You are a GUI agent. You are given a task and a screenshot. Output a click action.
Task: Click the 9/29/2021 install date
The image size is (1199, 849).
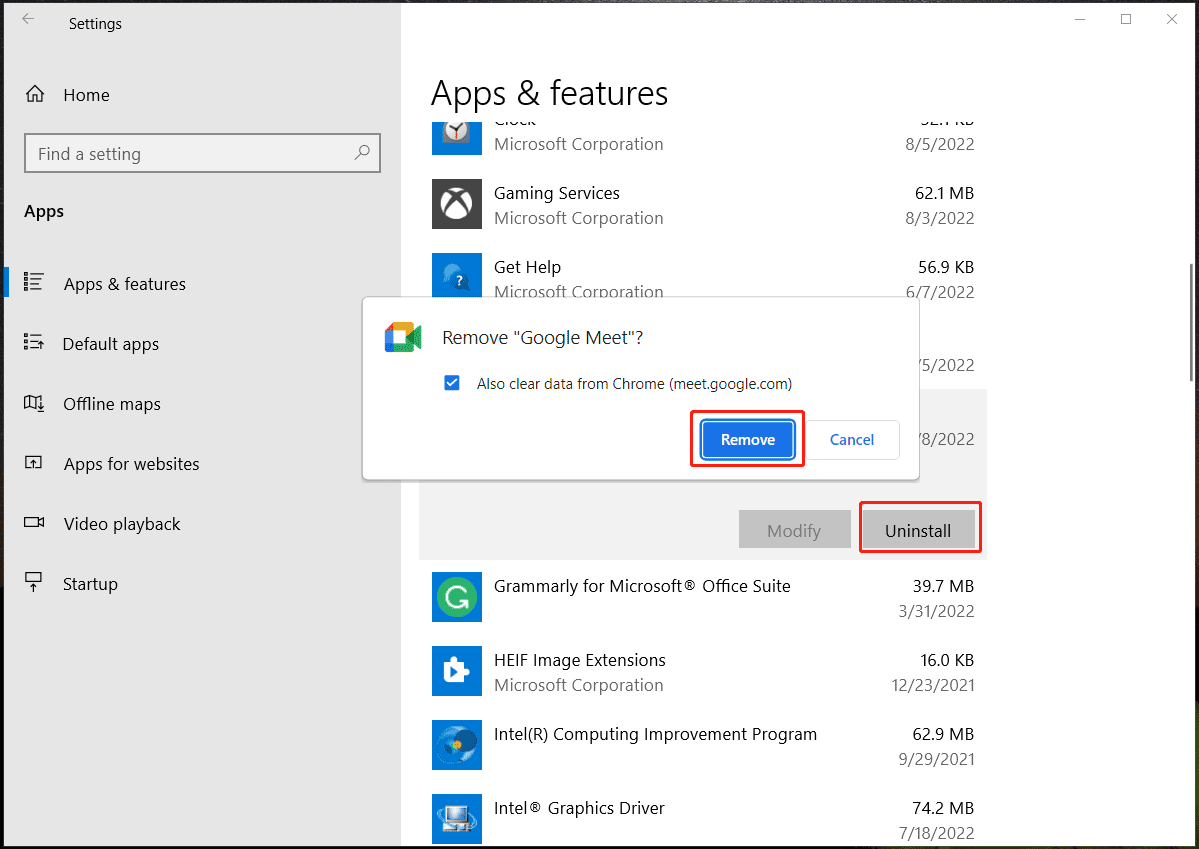pos(937,759)
